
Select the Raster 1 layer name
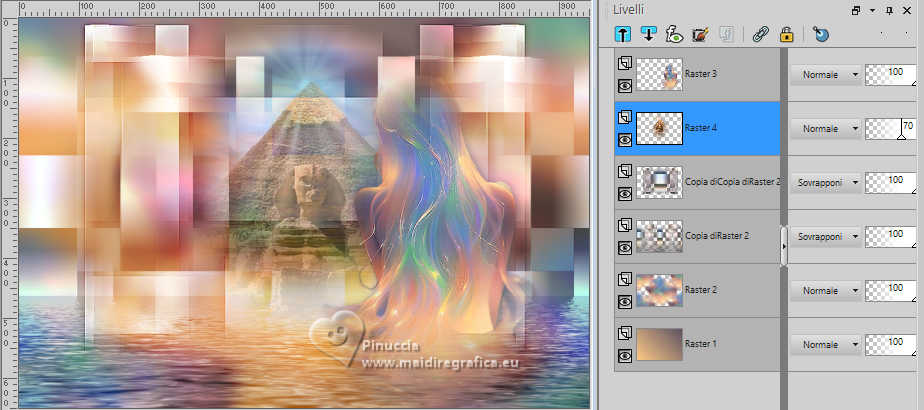point(701,343)
